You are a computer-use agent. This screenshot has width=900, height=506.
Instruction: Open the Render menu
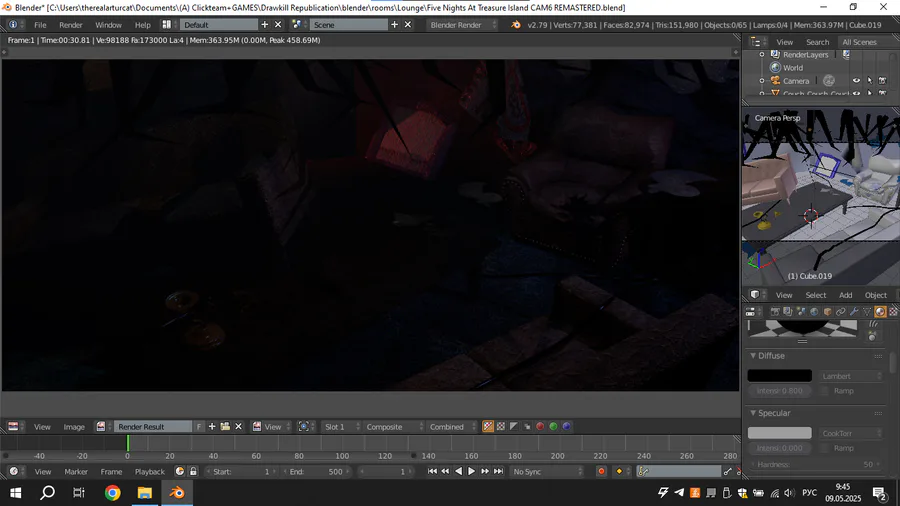tap(71, 25)
